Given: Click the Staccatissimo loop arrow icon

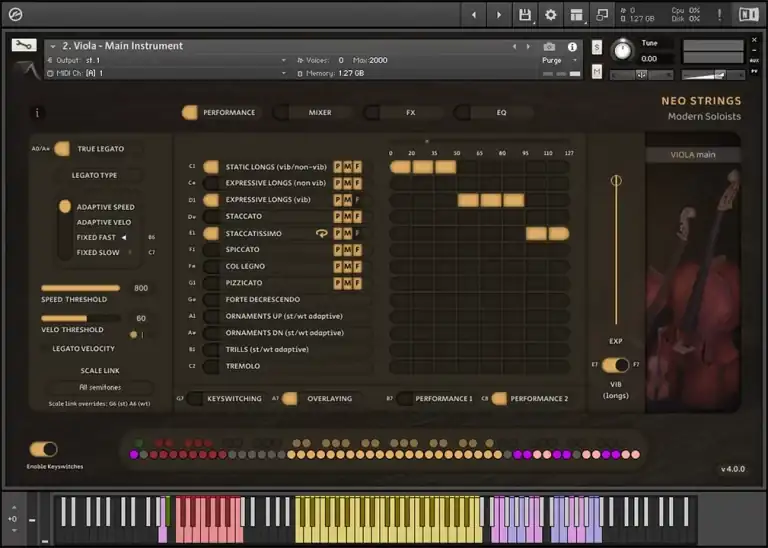Looking at the screenshot, I should click(x=321, y=234).
